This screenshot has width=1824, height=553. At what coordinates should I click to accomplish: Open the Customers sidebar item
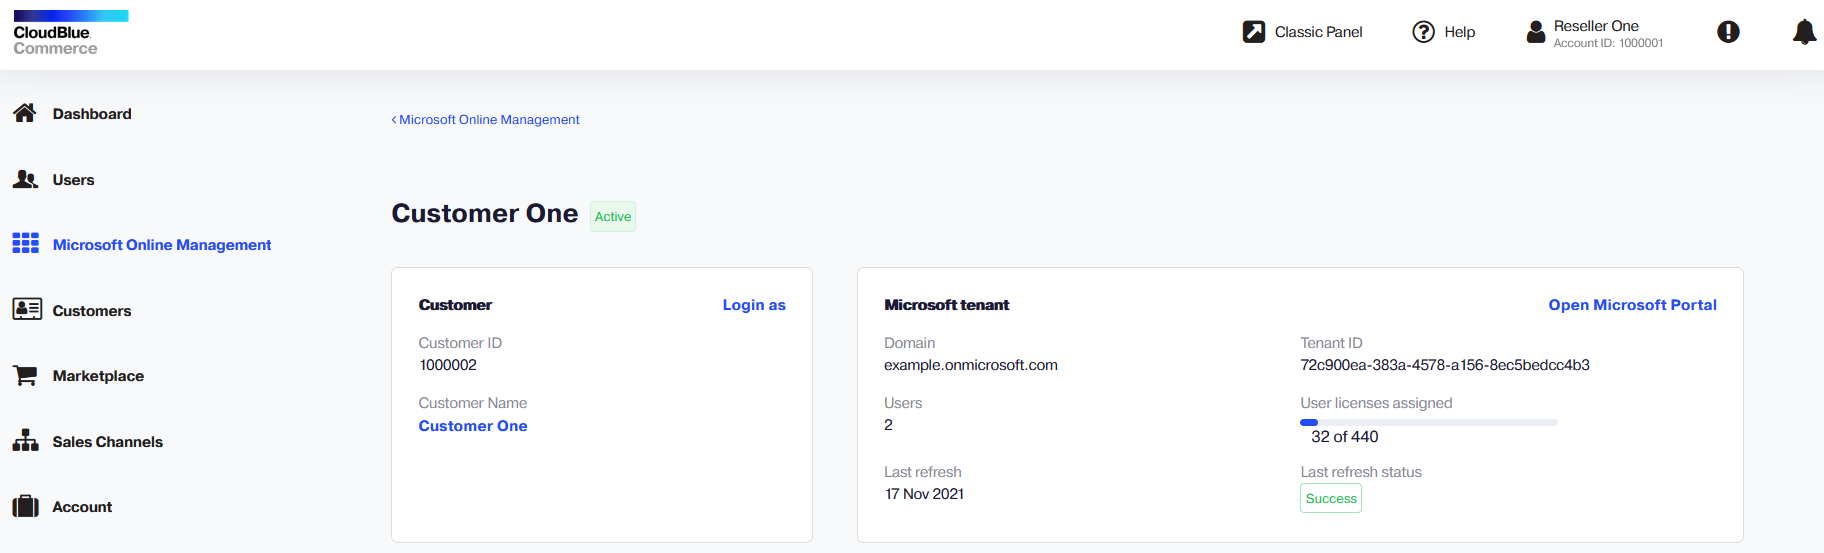click(x=92, y=311)
